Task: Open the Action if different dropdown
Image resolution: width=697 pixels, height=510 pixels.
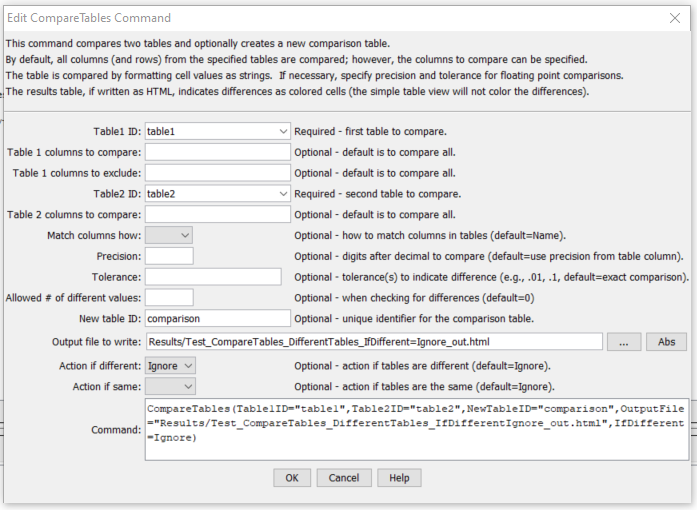Action: 170,366
